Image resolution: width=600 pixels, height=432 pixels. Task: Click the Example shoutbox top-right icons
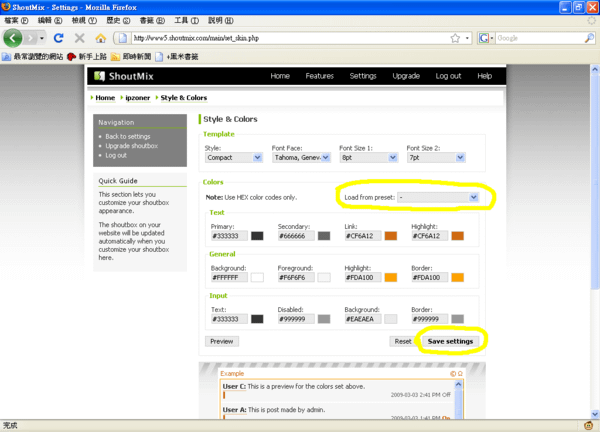[456, 373]
